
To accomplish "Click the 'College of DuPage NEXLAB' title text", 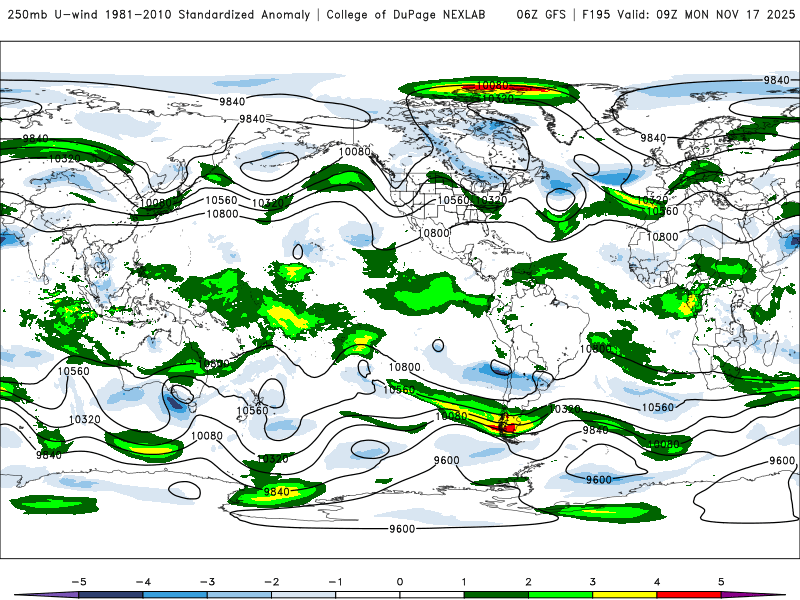I will [x=406, y=15].
